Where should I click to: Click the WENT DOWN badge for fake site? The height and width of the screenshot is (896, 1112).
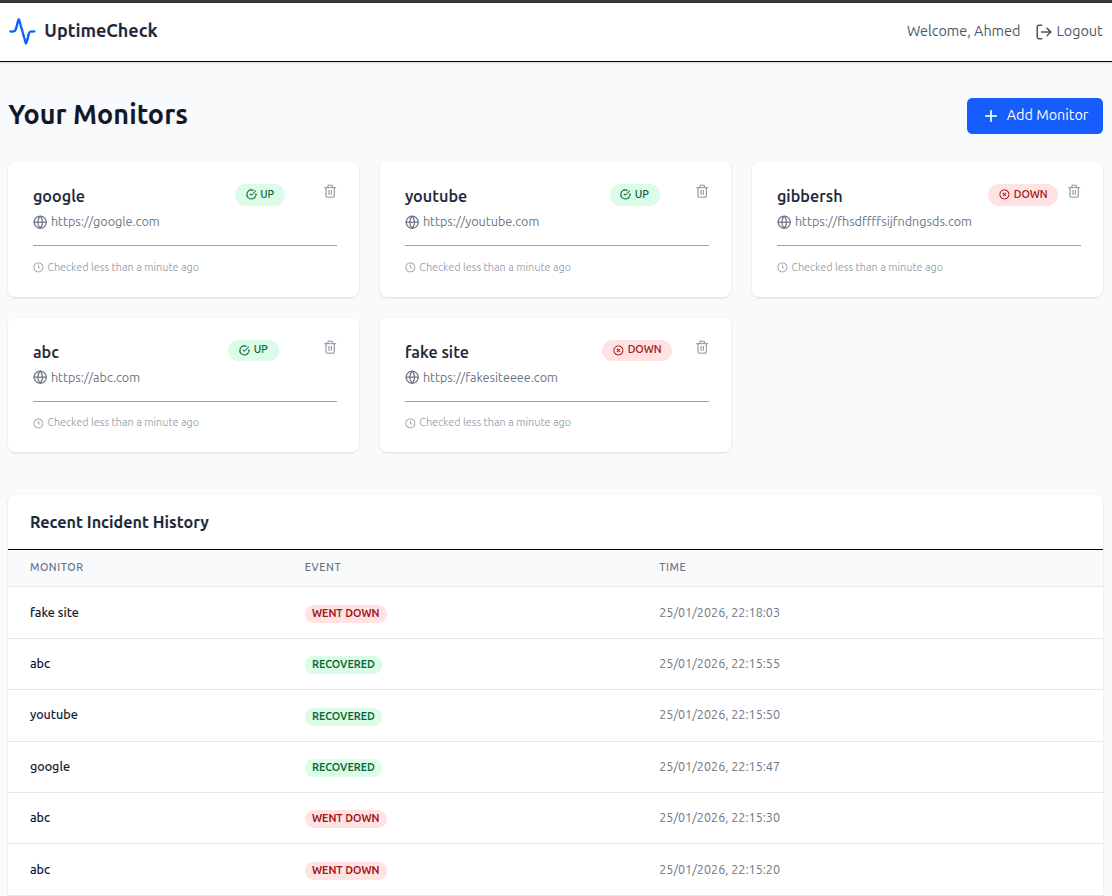(x=346, y=613)
